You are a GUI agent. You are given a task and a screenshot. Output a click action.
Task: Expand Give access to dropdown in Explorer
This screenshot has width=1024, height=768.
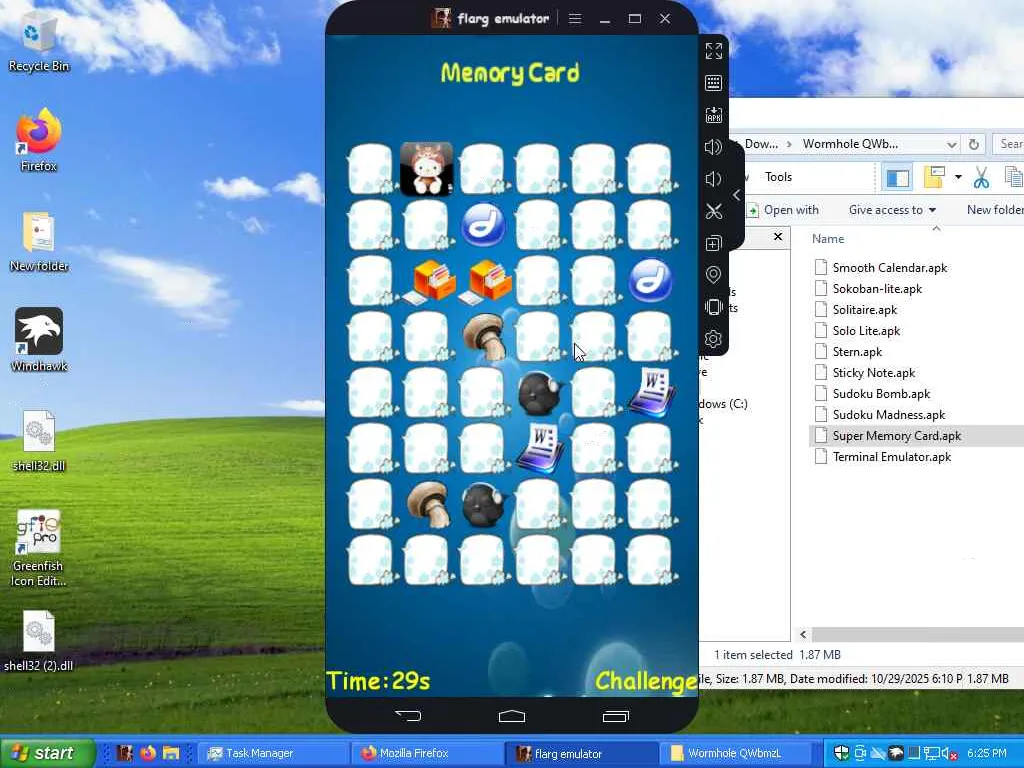[x=892, y=210]
